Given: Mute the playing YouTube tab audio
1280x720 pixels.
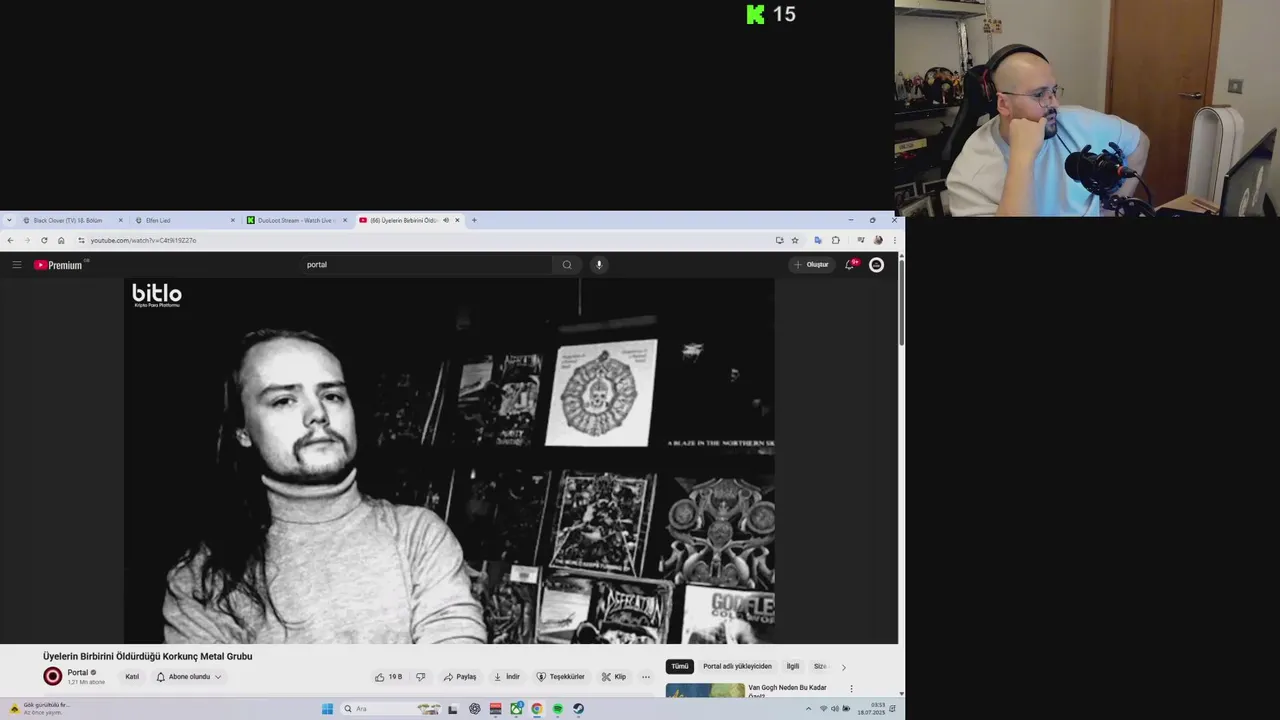Looking at the screenshot, I should [x=446, y=220].
